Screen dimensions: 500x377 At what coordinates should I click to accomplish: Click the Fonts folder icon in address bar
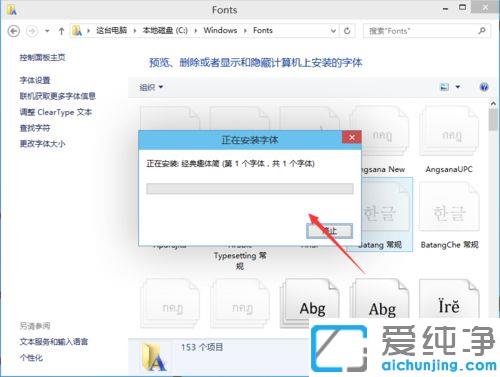pyautogui.click(x=77, y=31)
